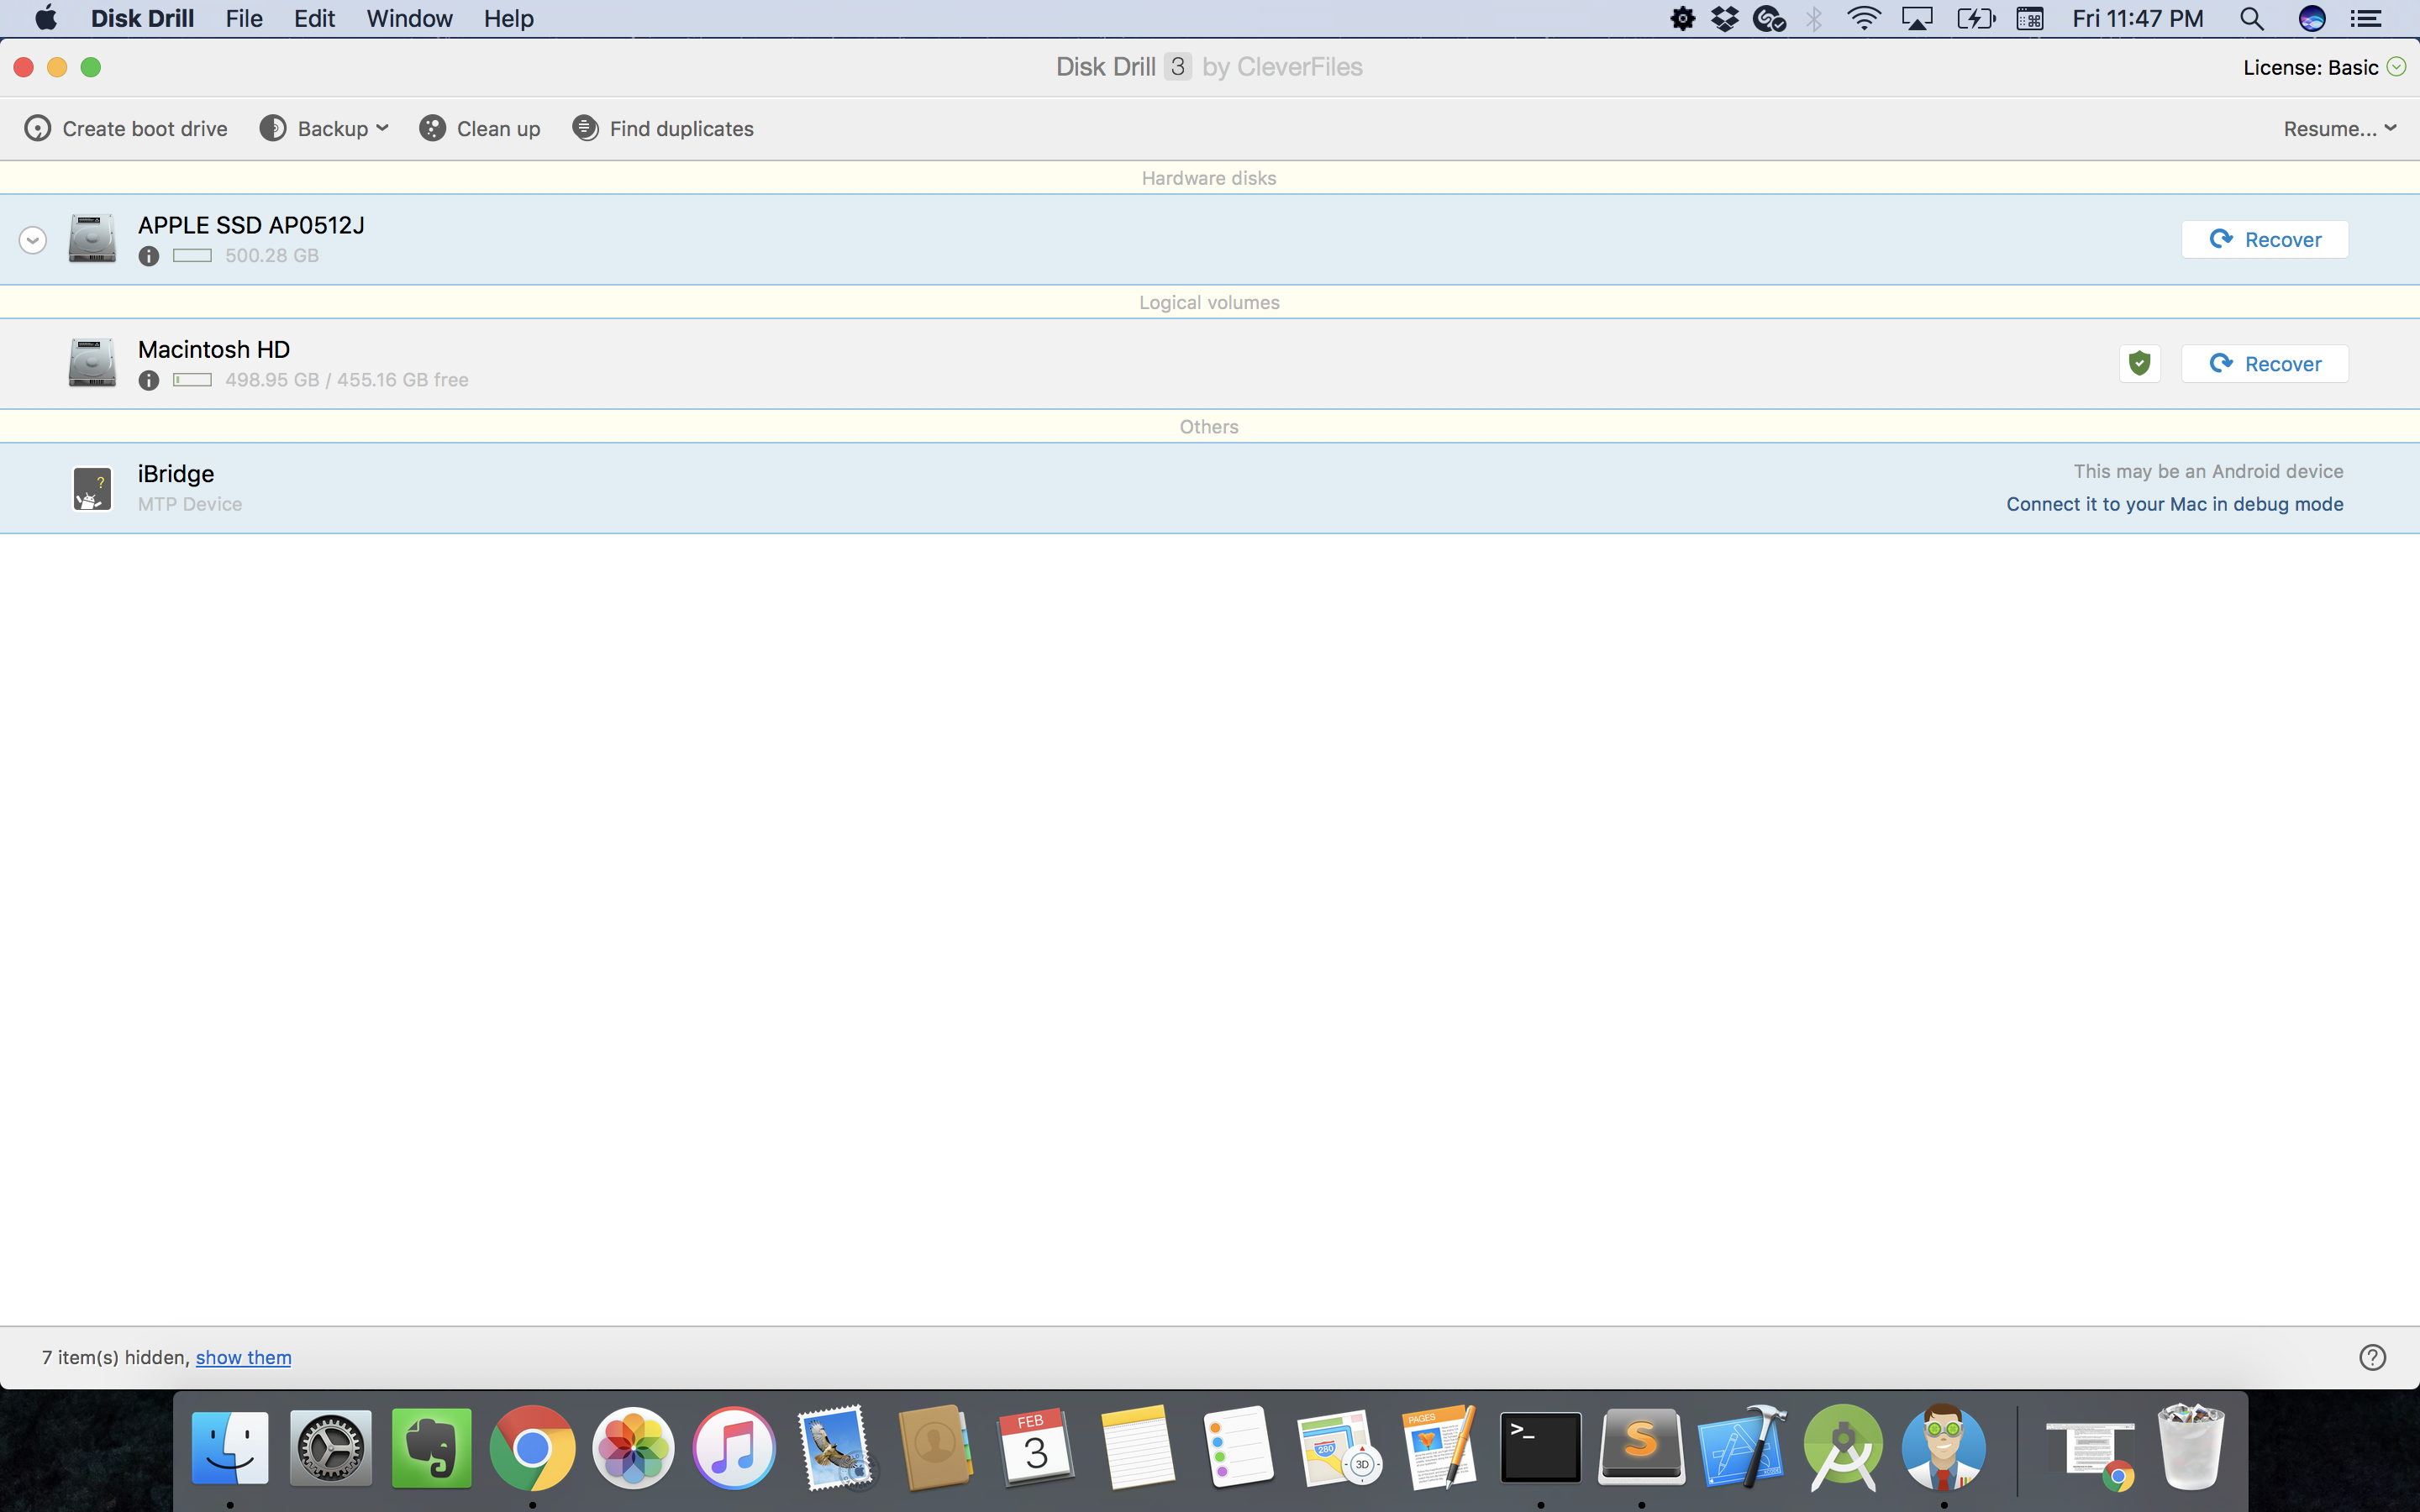Click the info icon under APPLE SSD AP0512J
This screenshot has height=1512, width=2420.
pos(148,256)
